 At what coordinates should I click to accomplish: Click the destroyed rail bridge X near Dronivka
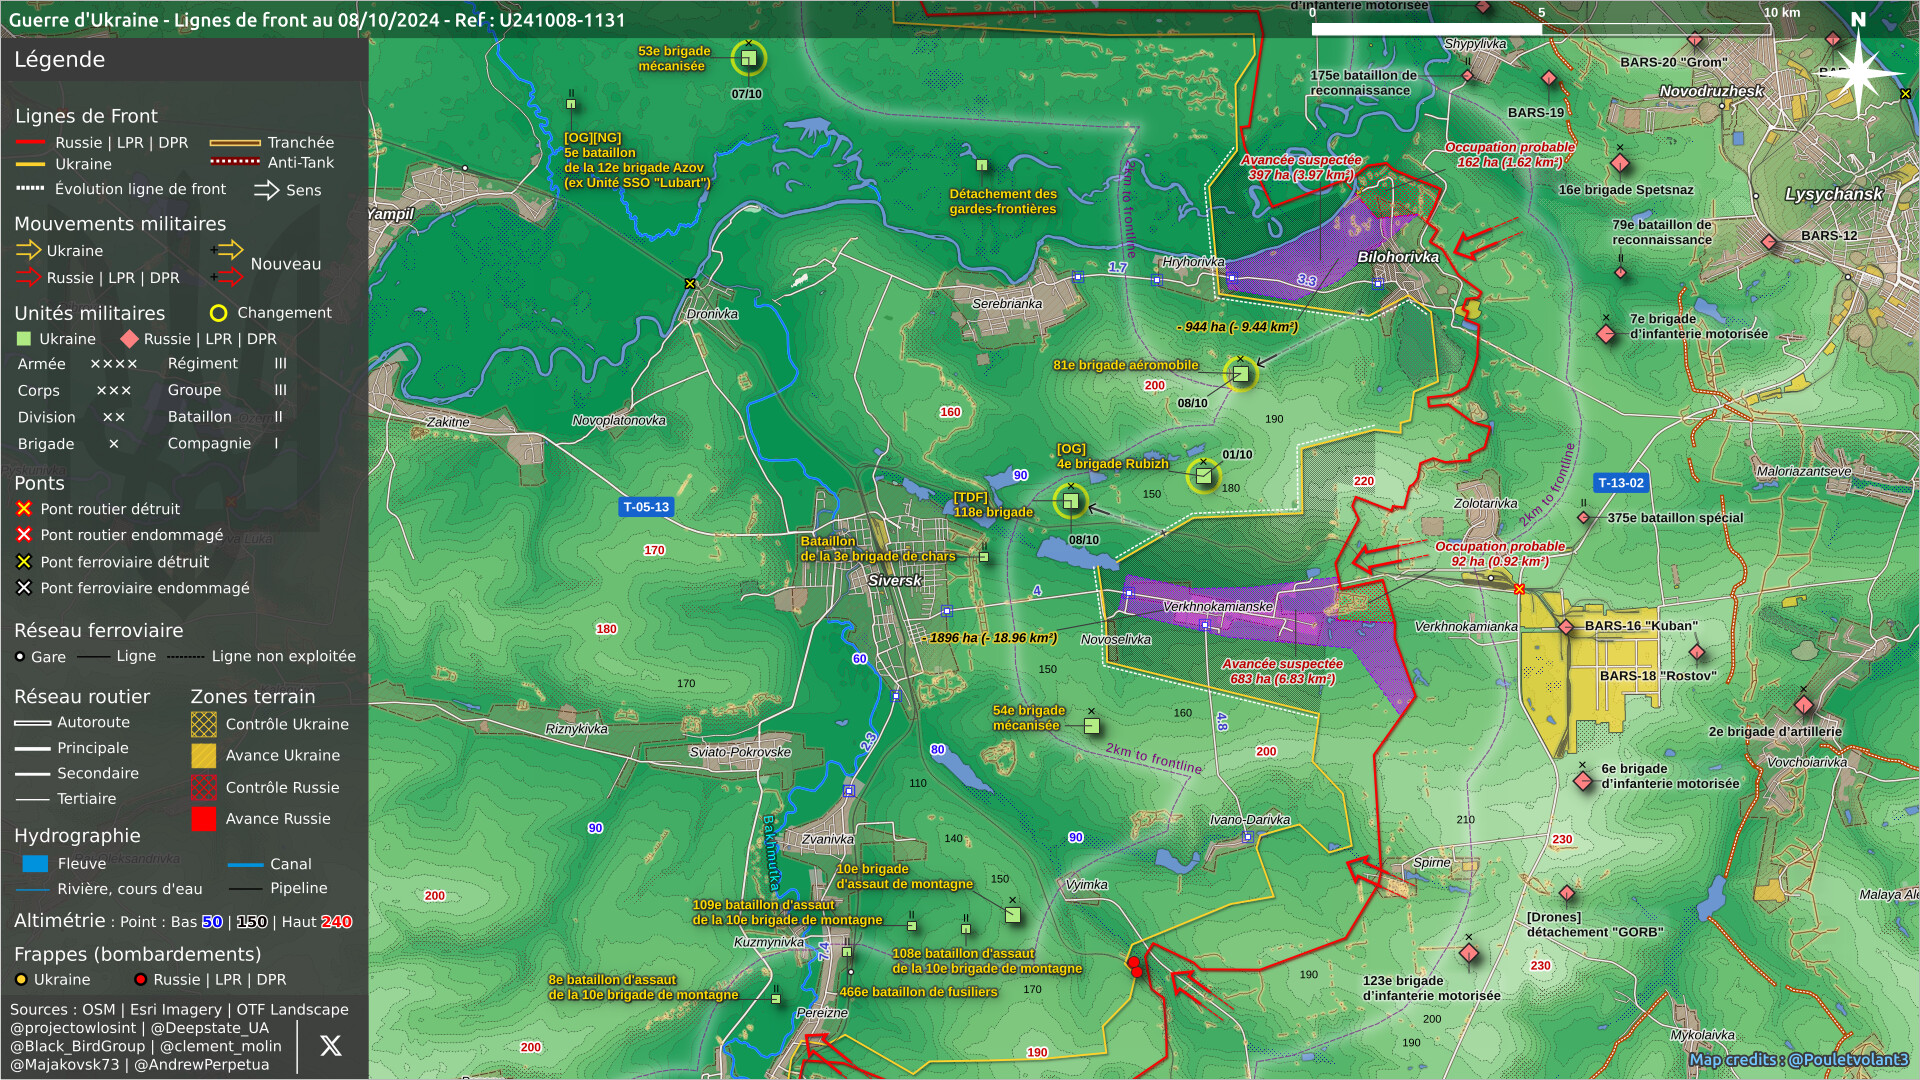(x=690, y=284)
